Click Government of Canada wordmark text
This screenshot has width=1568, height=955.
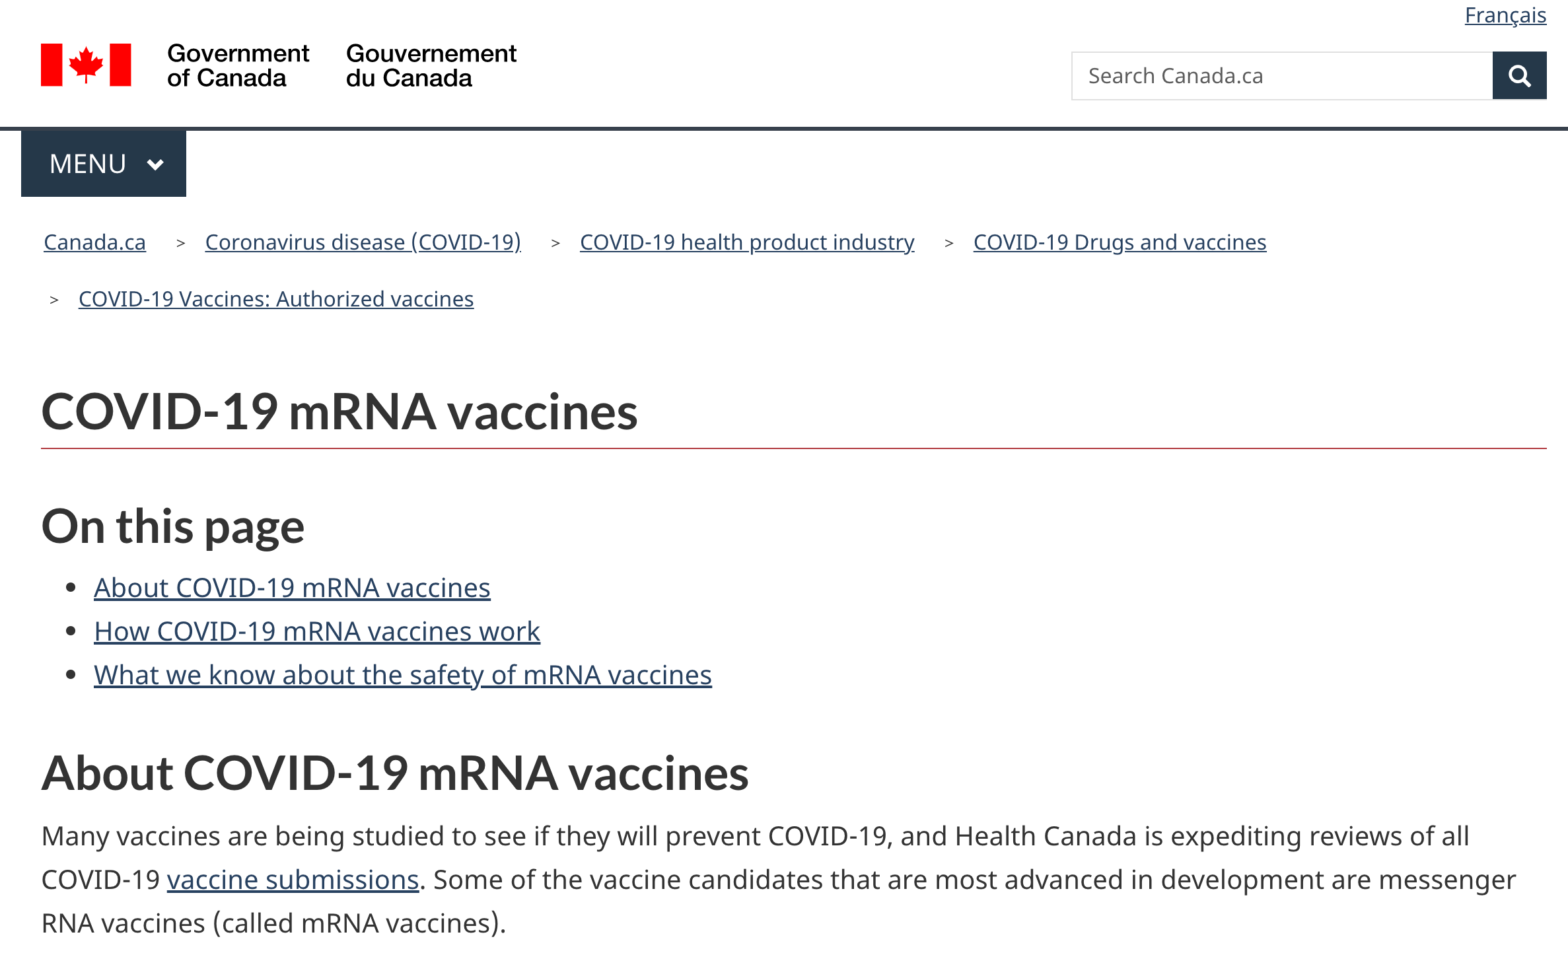(238, 66)
